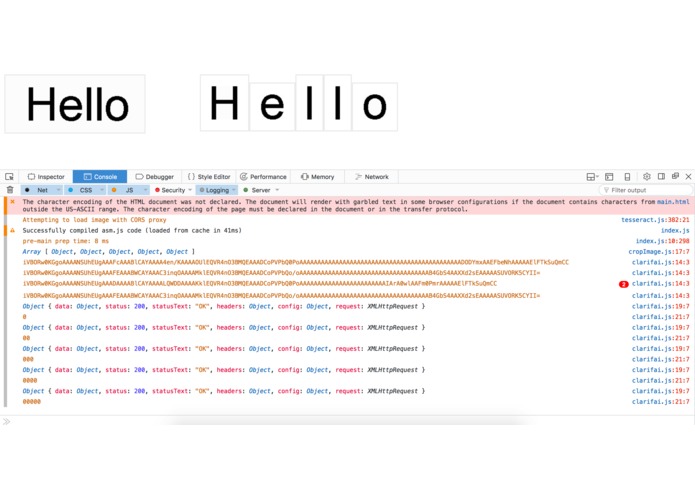695x494 pixels.
Task: Click the cropped letter H image
Action: point(224,103)
